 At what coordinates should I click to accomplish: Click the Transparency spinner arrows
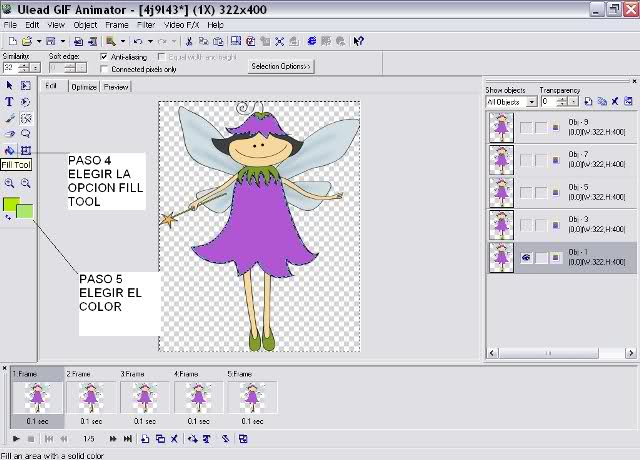pos(562,102)
